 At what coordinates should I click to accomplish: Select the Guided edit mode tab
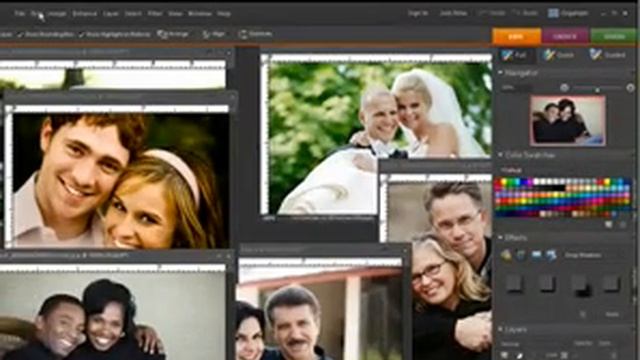click(x=609, y=55)
